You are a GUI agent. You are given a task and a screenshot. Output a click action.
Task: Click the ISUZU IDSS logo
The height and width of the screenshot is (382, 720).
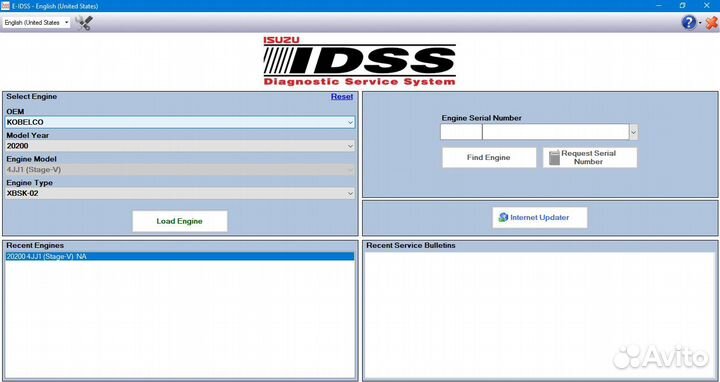360,61
